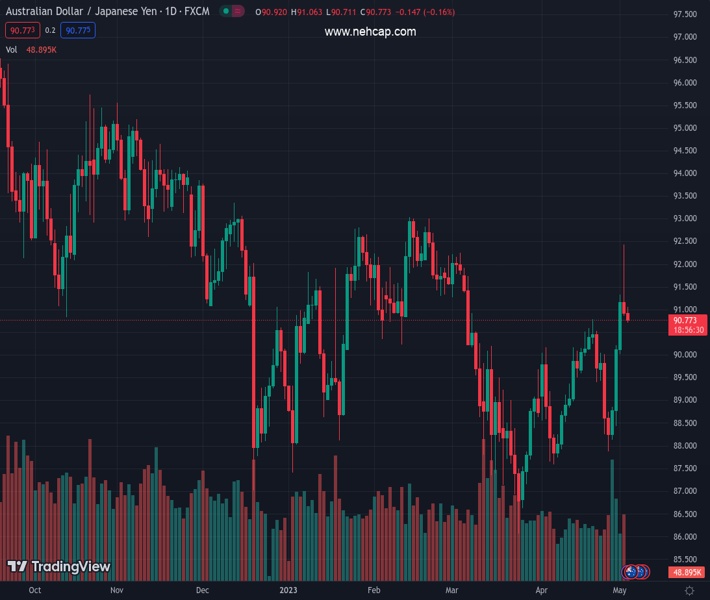
Task: Click the current price label 90.773 on axis
Action: click(x=688, y=320)
